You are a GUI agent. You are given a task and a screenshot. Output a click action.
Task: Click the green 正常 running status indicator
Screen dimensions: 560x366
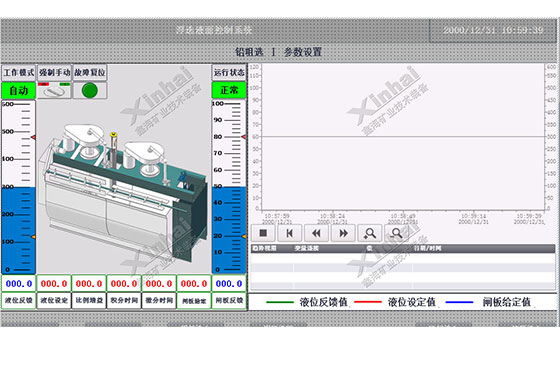pos(229,90)
